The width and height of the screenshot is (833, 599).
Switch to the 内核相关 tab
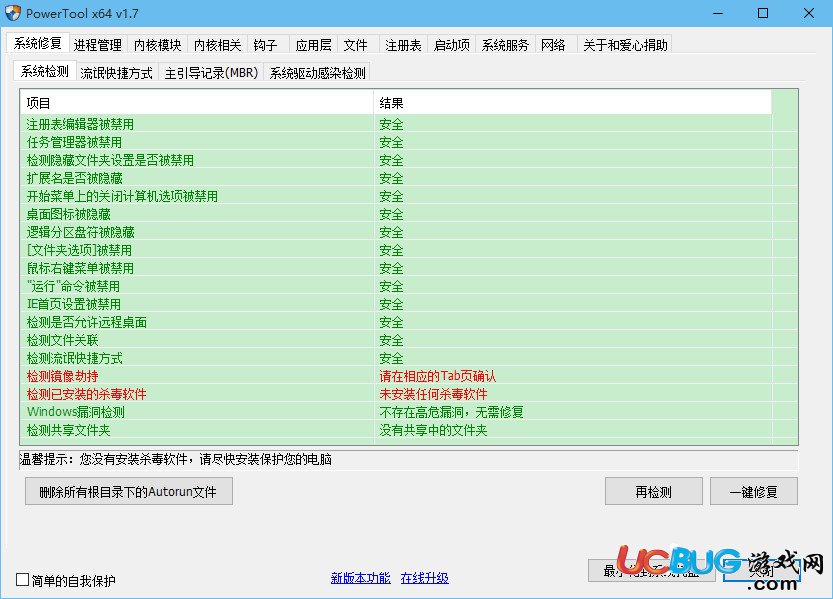point(217,45)
